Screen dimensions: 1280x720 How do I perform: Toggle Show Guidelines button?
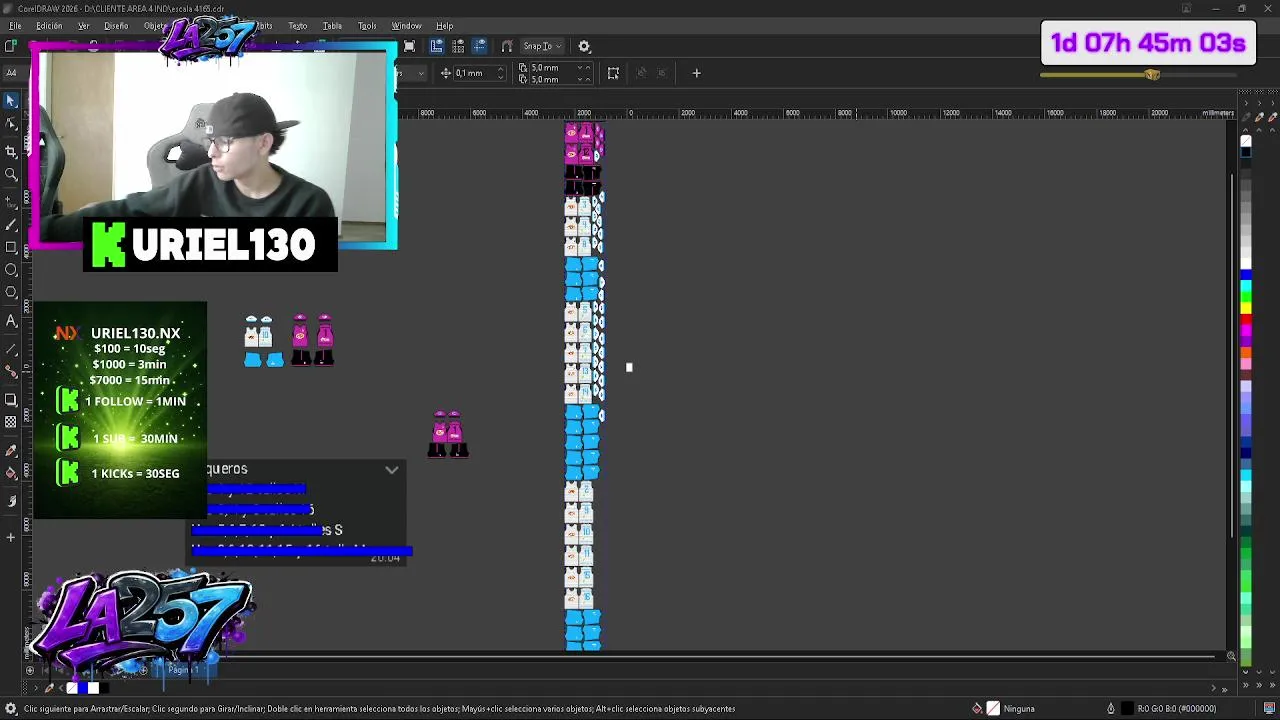point(480,46)
